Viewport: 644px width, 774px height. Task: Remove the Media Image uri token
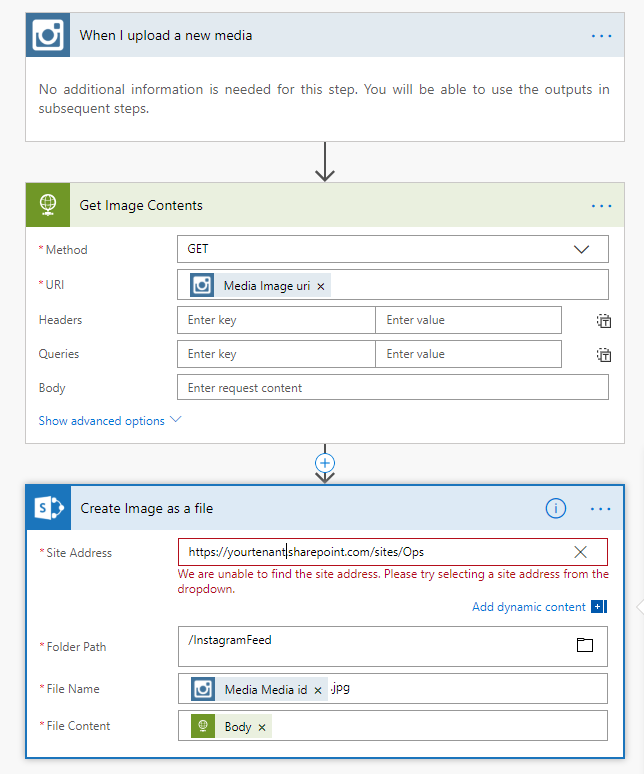321,286
